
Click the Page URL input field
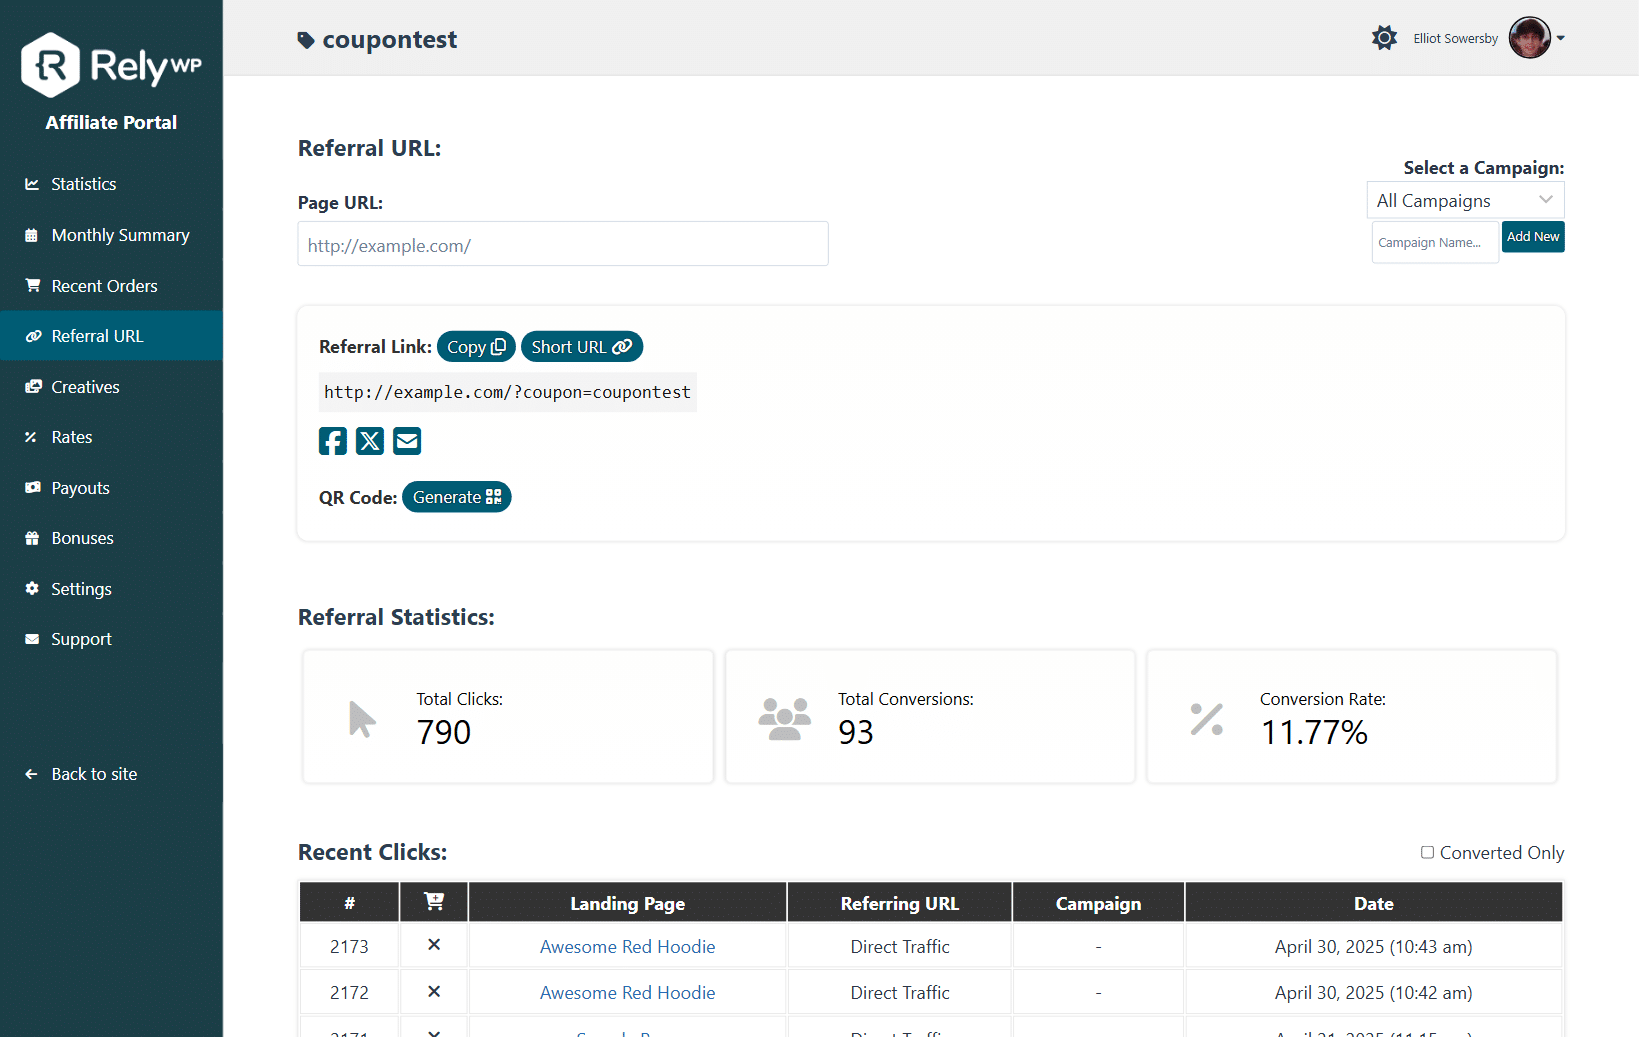[x=563, y=244]
